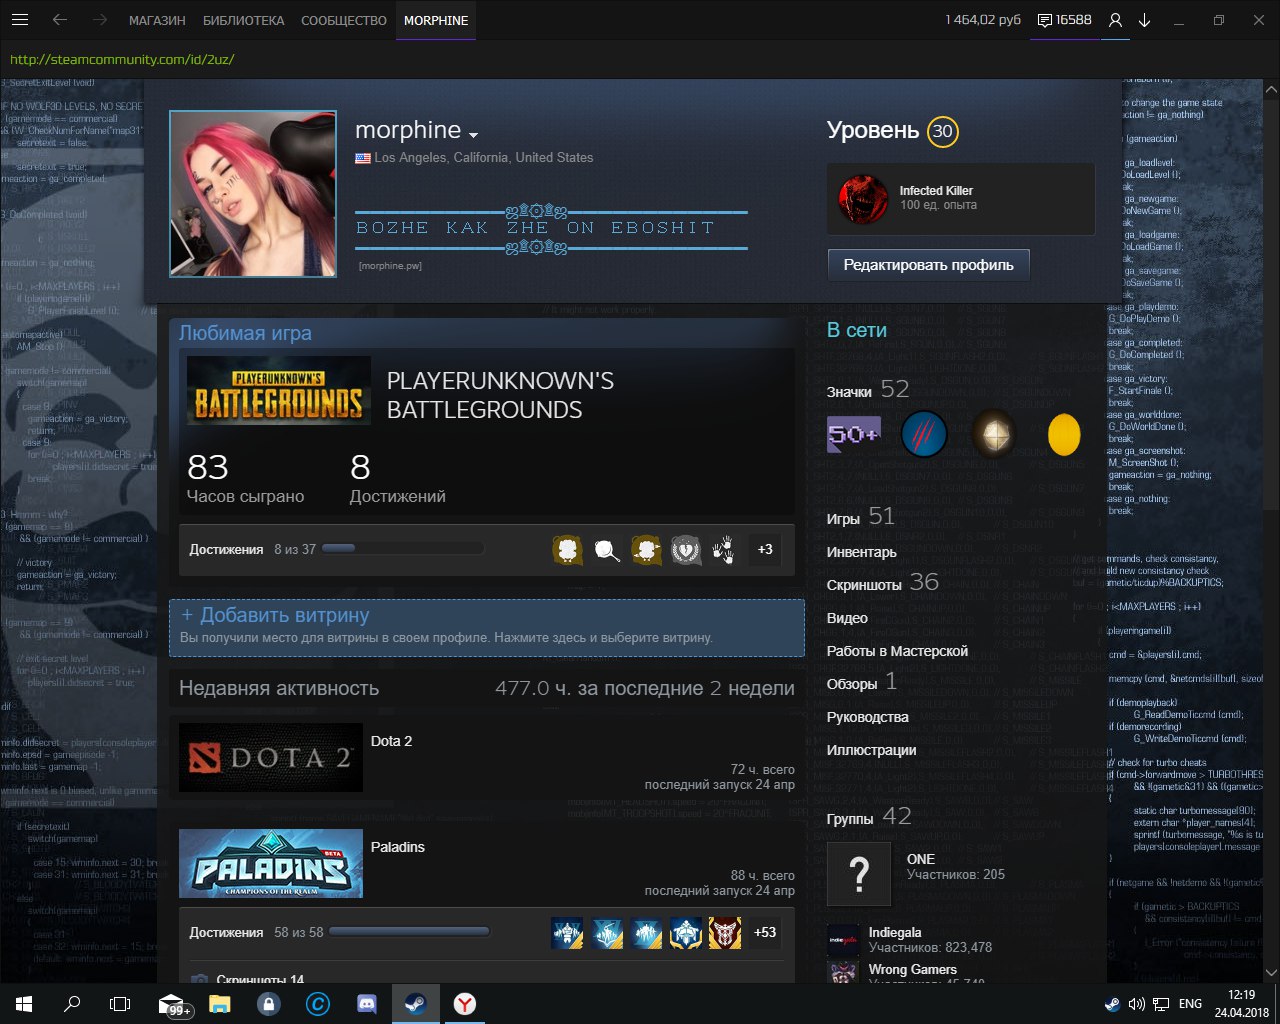Viewport: 1280px width, 1024px height.
Task: Expand the morphine username dropdown arrow
Action: pyautogui.click(x=474, y=135)
